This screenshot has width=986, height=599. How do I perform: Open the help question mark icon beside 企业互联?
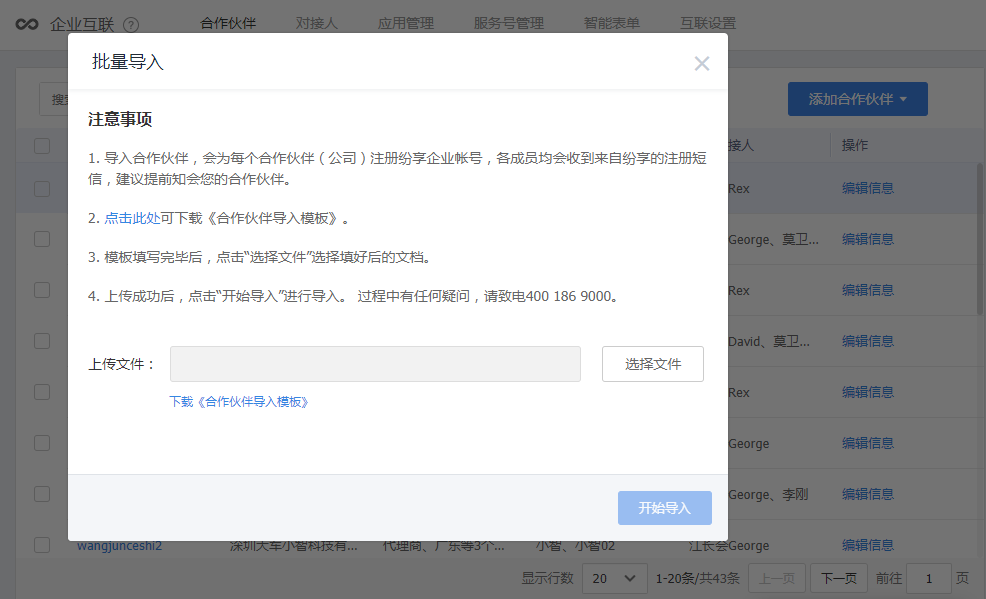[131, 25]
